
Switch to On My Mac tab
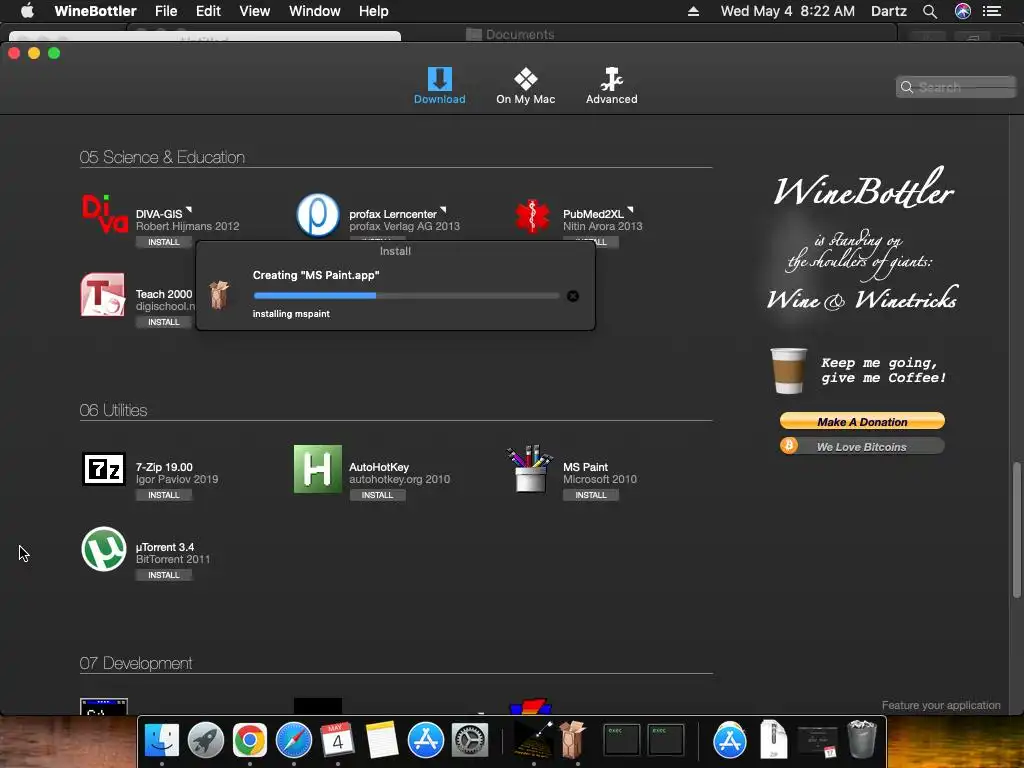(525, 86)
